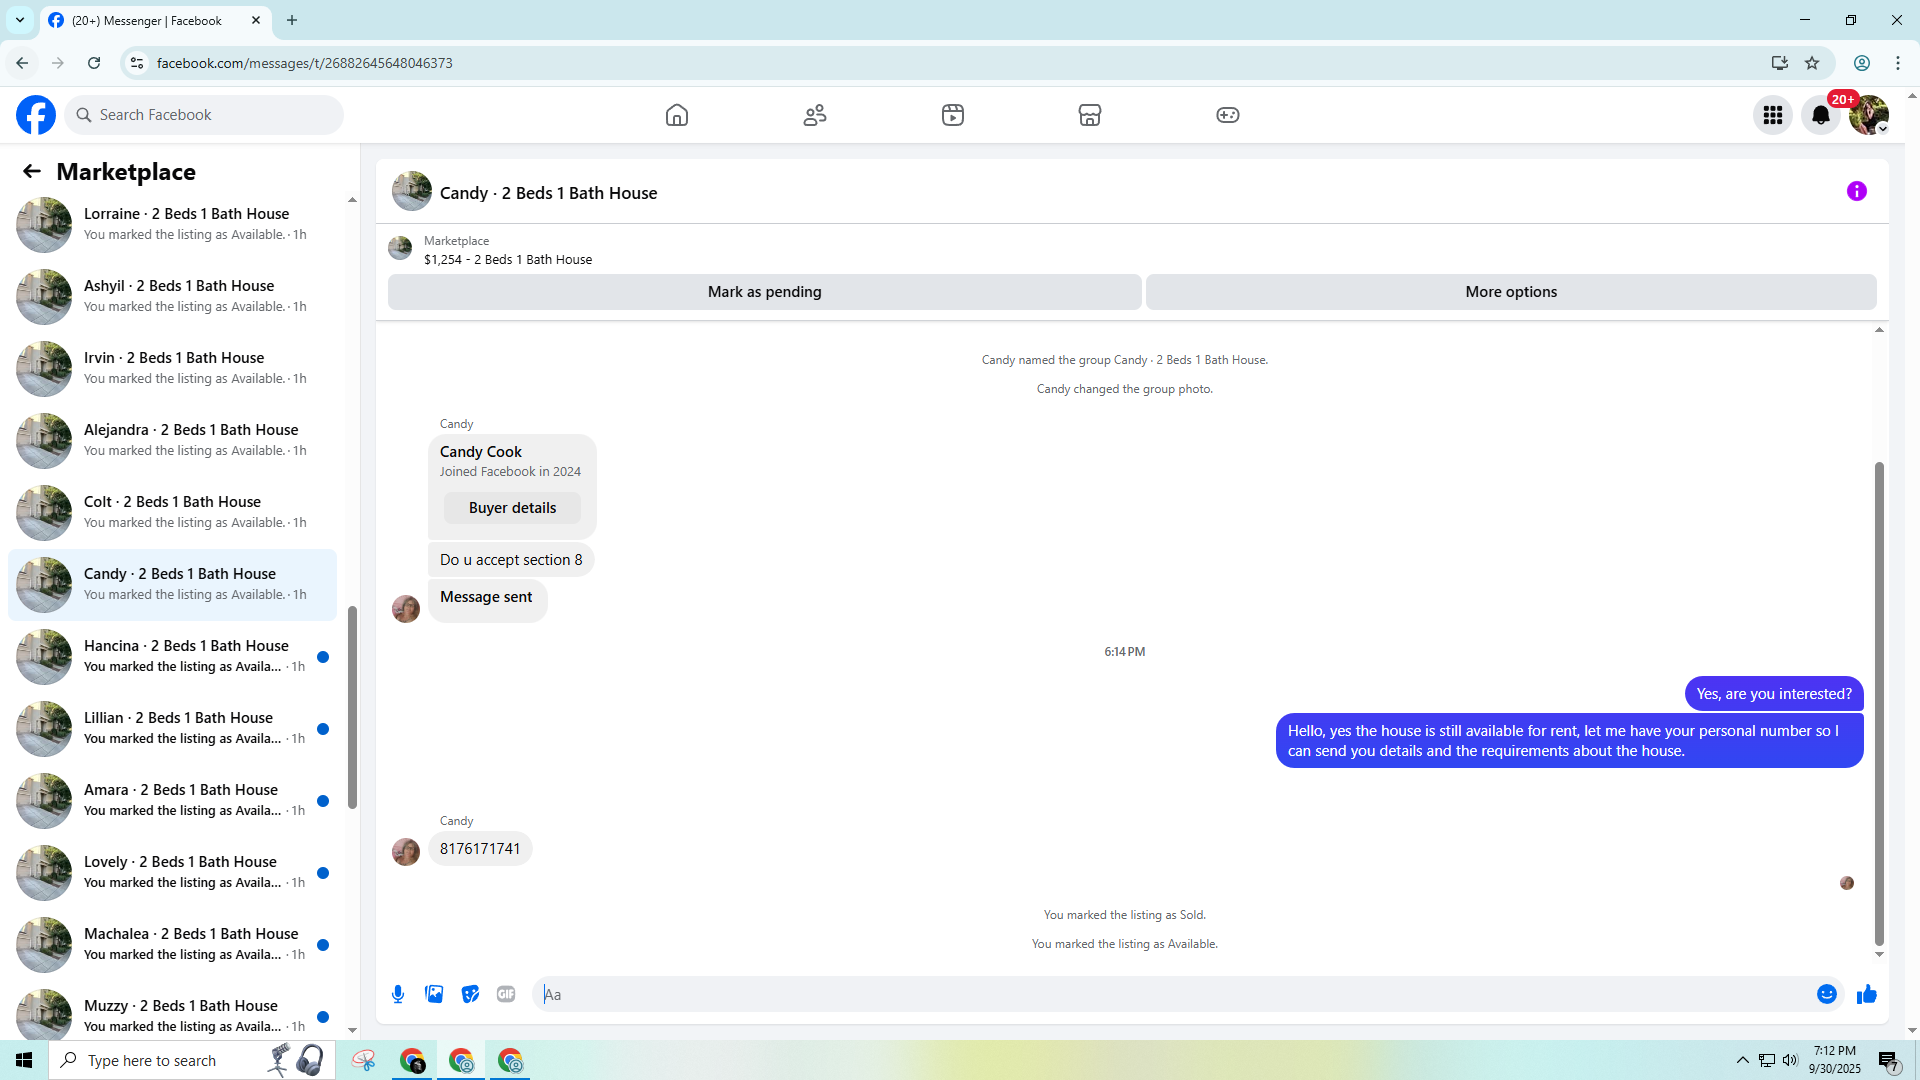Open conversation information icon
The height and width of the screenshot is (1080, 1920).
tap(1857, 191)
